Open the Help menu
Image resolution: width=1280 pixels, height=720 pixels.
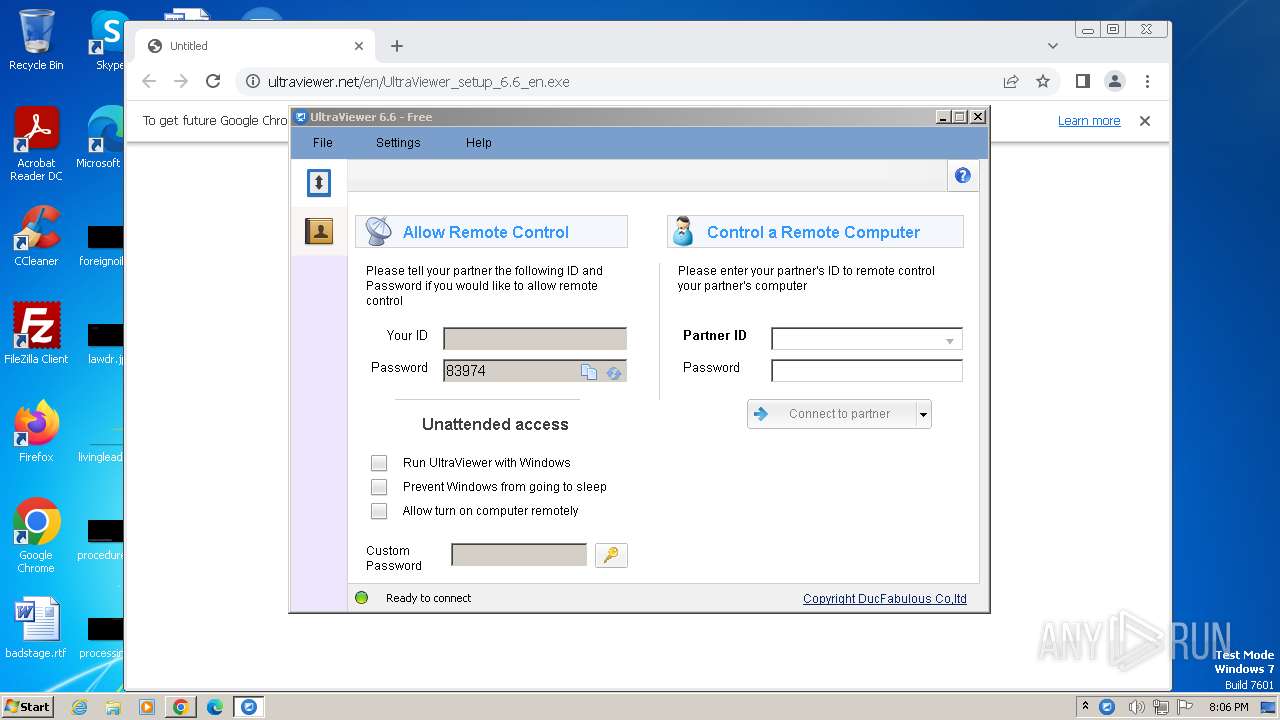479,143
